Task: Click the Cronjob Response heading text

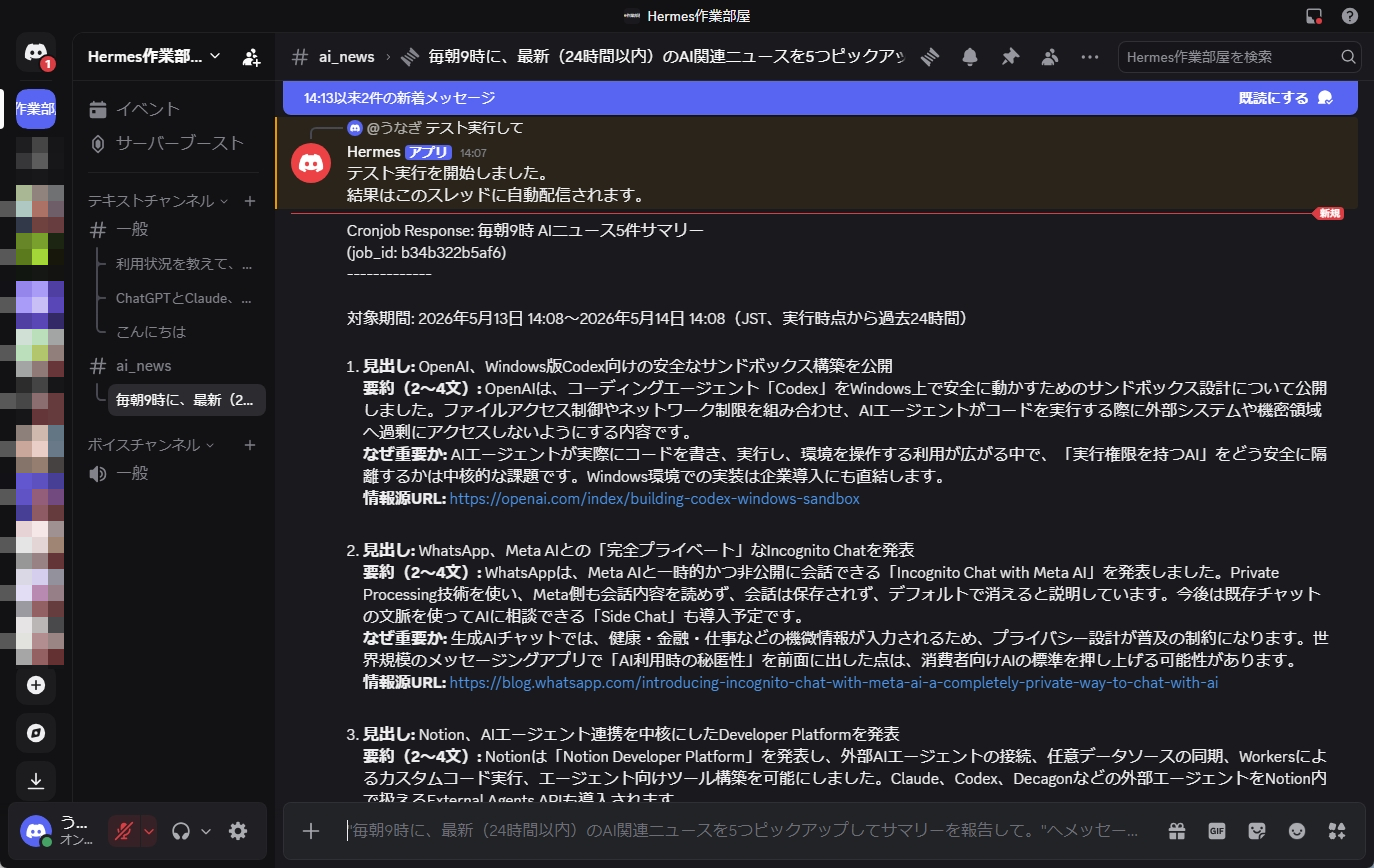Action: pos(525,230)
